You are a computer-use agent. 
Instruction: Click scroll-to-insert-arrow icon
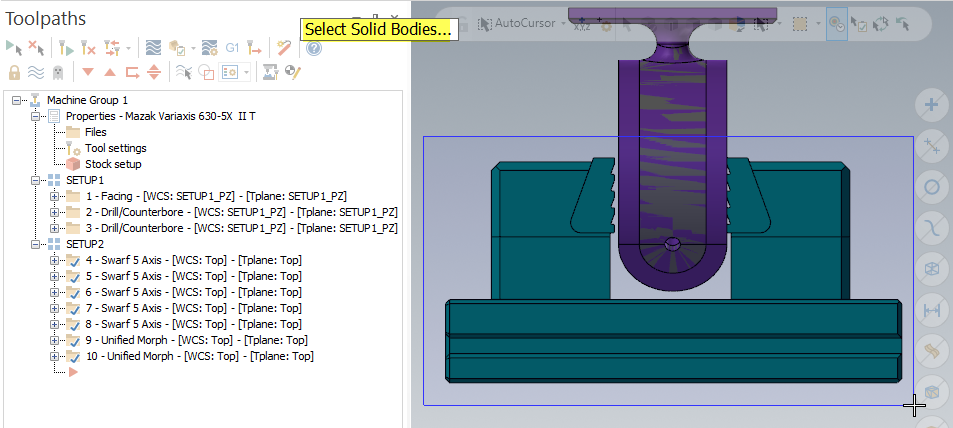[x=154, y=73]
